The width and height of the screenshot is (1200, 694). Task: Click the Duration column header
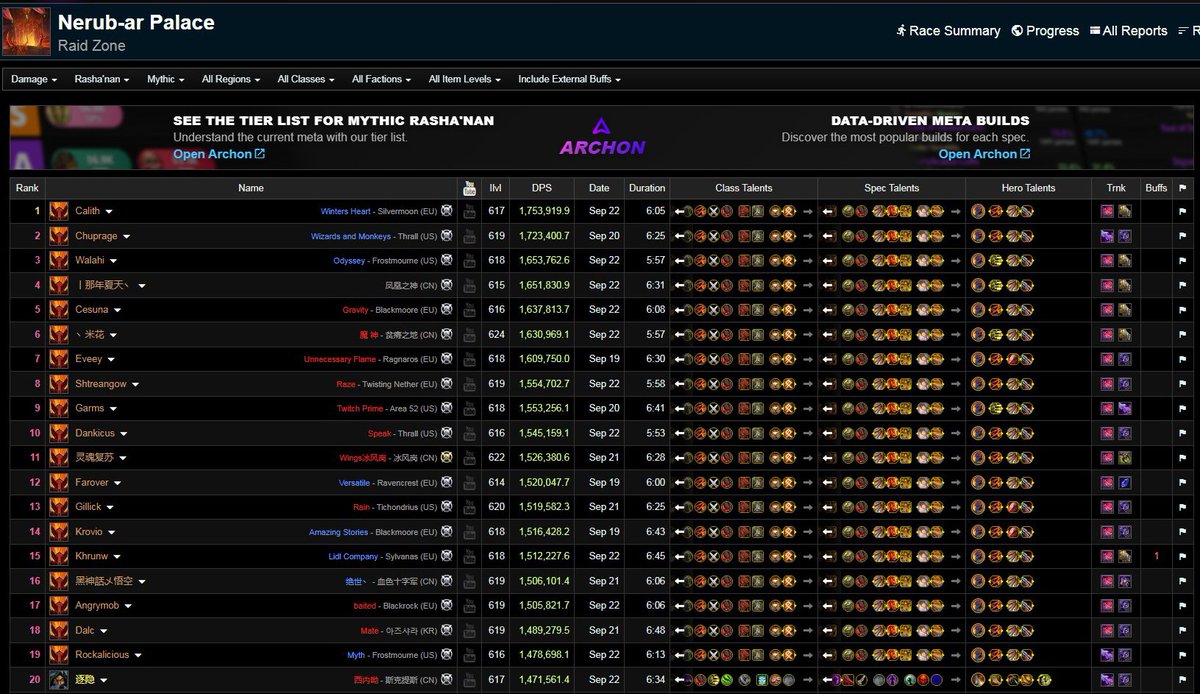point(647,188)
